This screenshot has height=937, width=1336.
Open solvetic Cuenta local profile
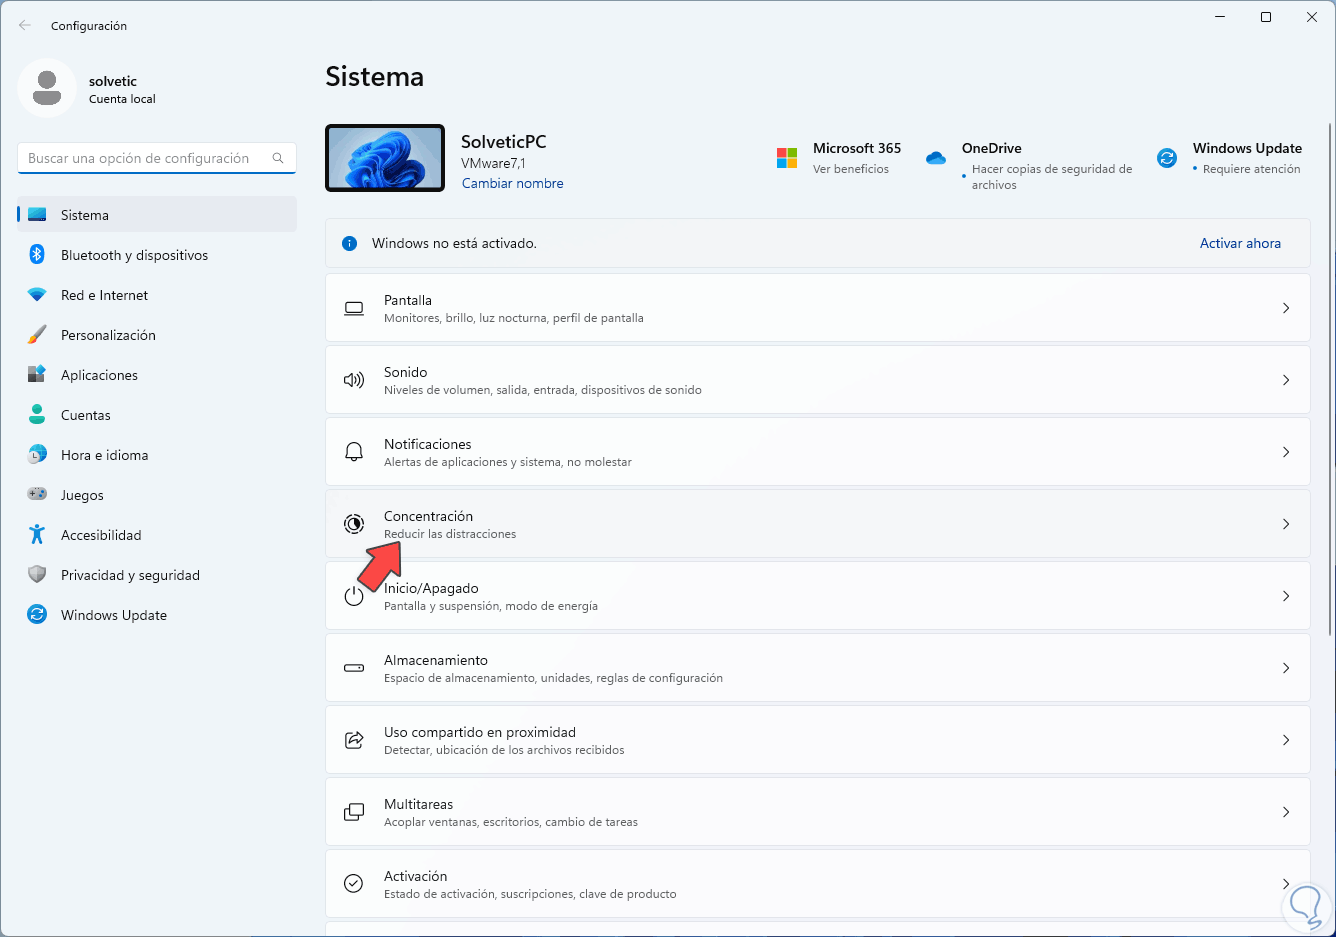point(88,88)
